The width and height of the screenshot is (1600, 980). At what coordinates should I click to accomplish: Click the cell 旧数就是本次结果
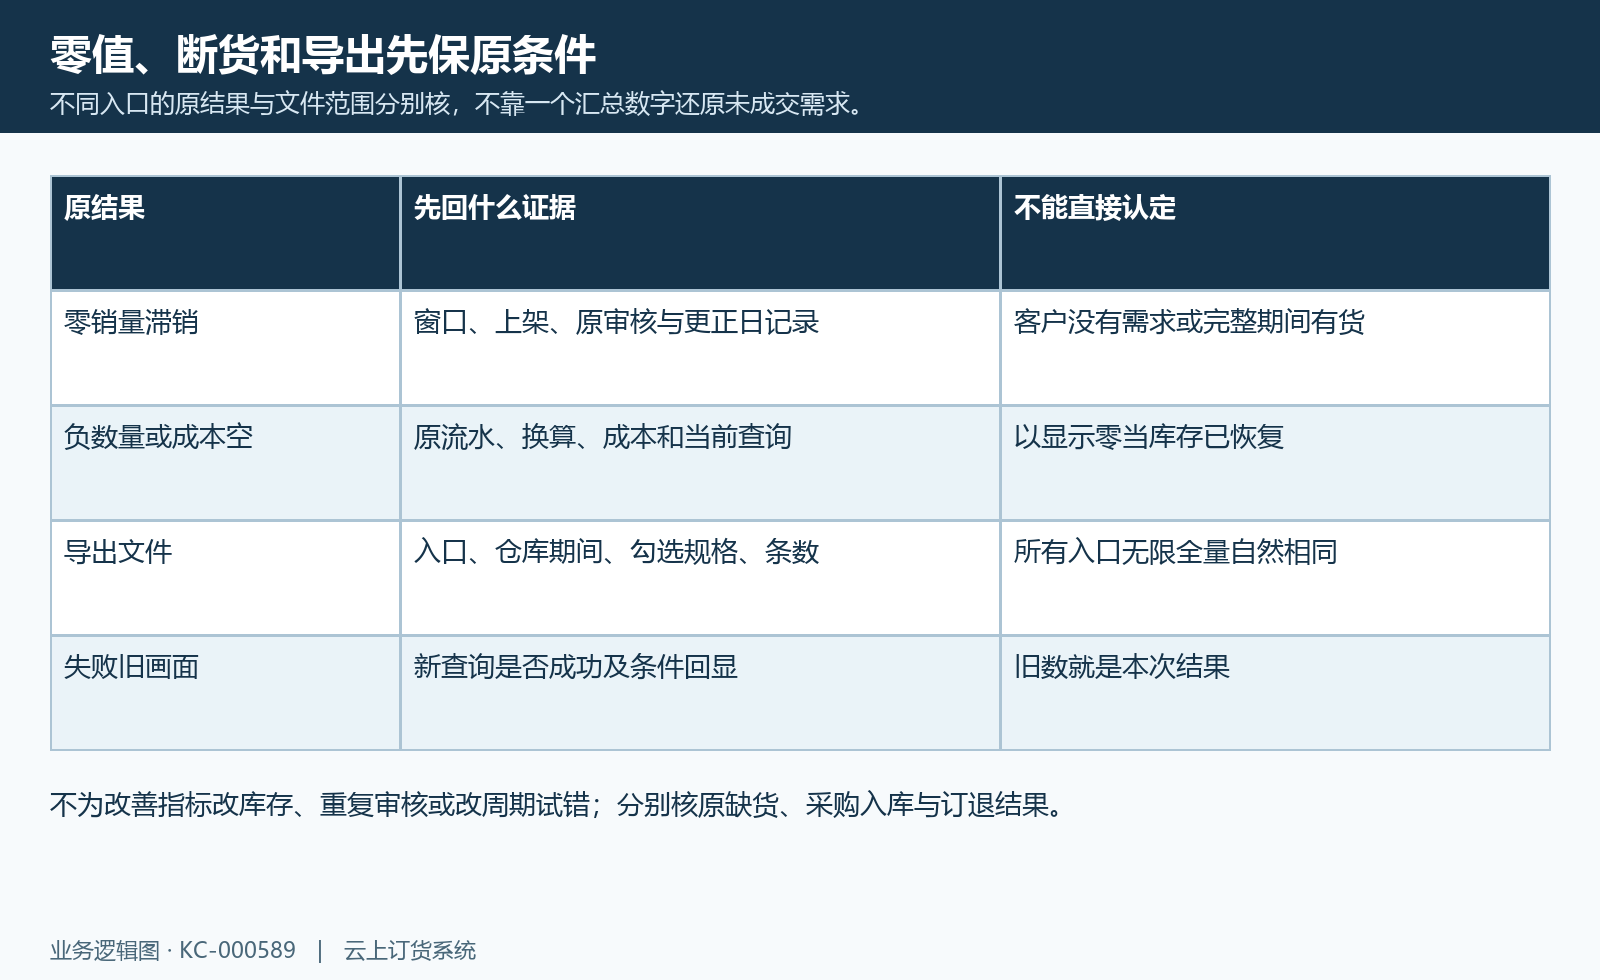point(1275,693)
